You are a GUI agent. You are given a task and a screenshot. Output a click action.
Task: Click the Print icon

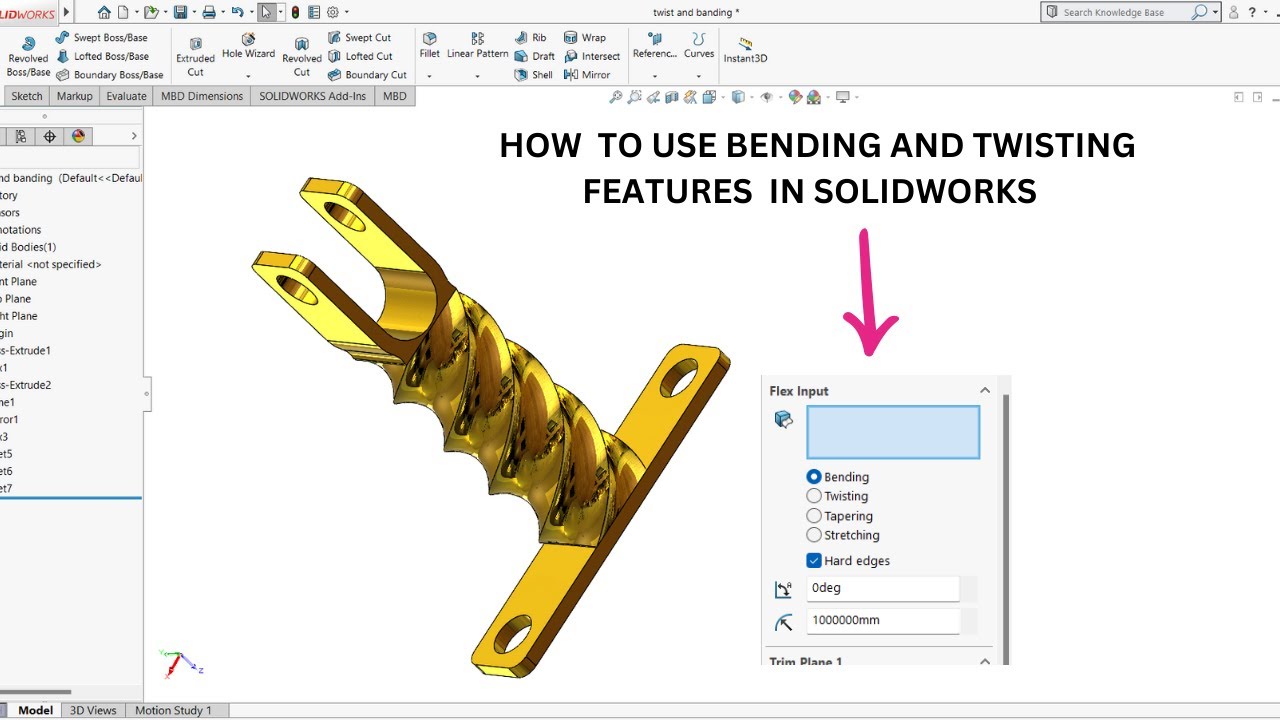point(209,12)
